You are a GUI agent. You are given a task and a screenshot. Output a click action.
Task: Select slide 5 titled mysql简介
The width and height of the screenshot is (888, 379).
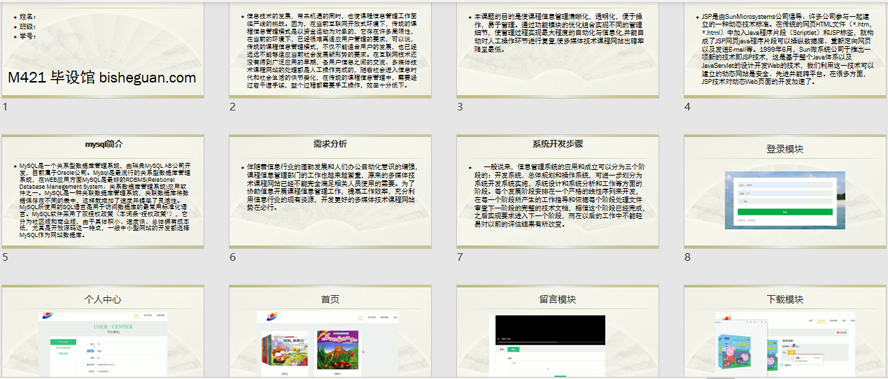pos(103,191)
